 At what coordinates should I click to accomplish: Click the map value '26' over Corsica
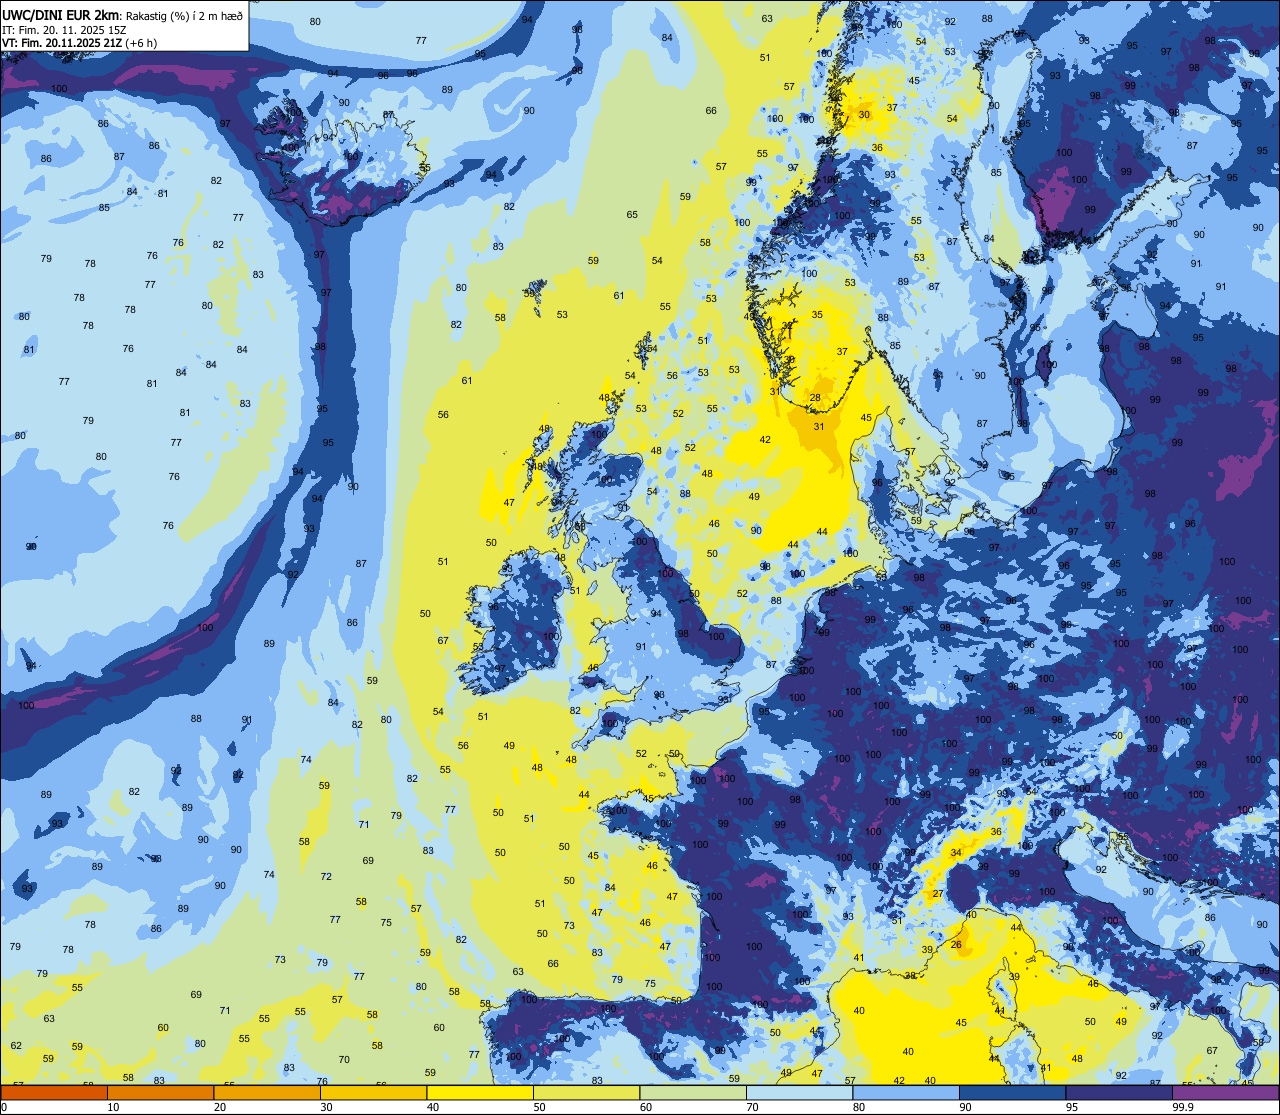(956, 945)
